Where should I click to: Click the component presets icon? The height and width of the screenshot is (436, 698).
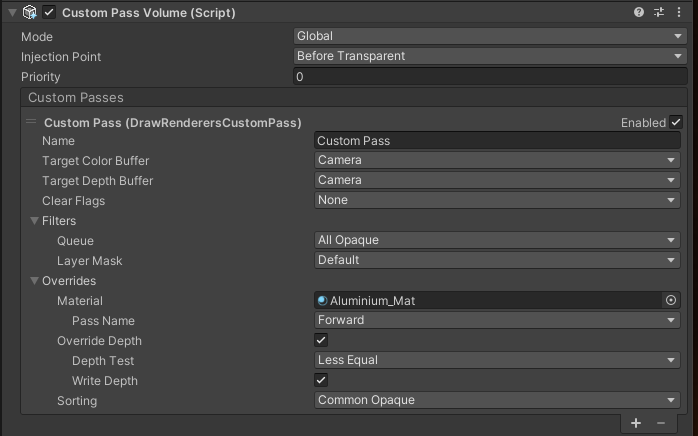coord(659,13)
